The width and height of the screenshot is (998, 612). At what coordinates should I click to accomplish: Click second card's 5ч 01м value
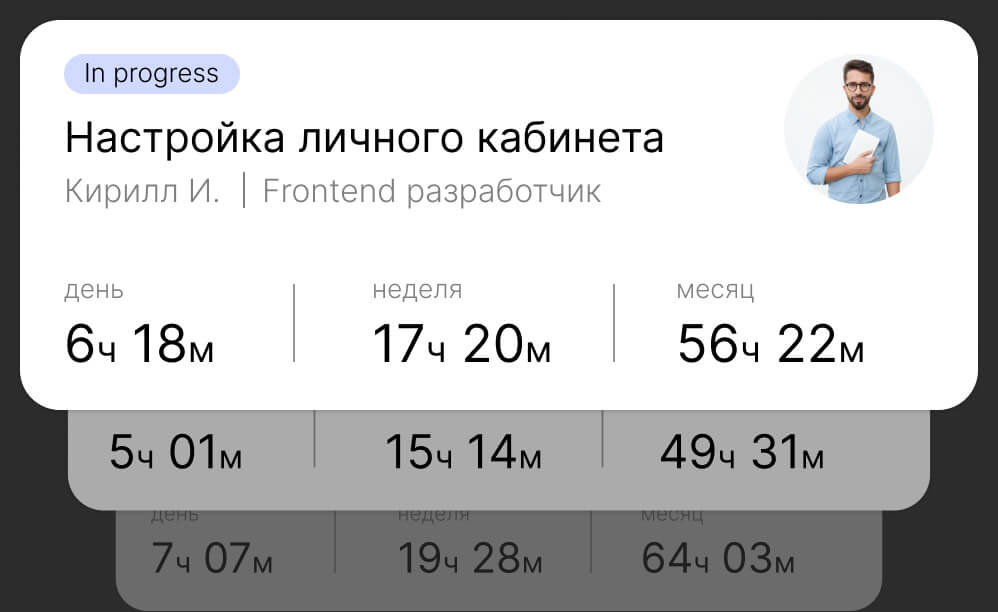175,452
